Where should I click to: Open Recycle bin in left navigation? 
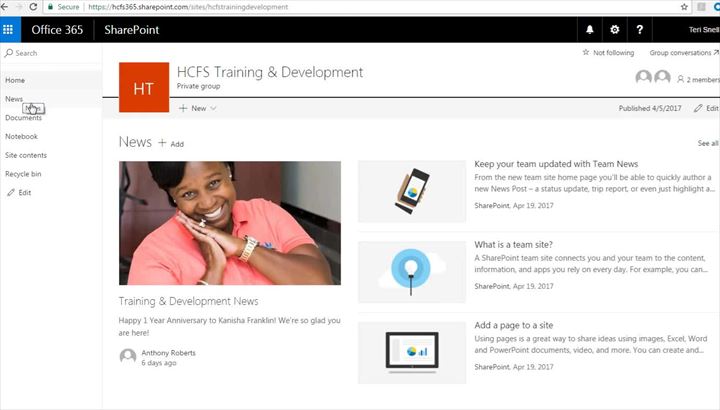(23, 174)
